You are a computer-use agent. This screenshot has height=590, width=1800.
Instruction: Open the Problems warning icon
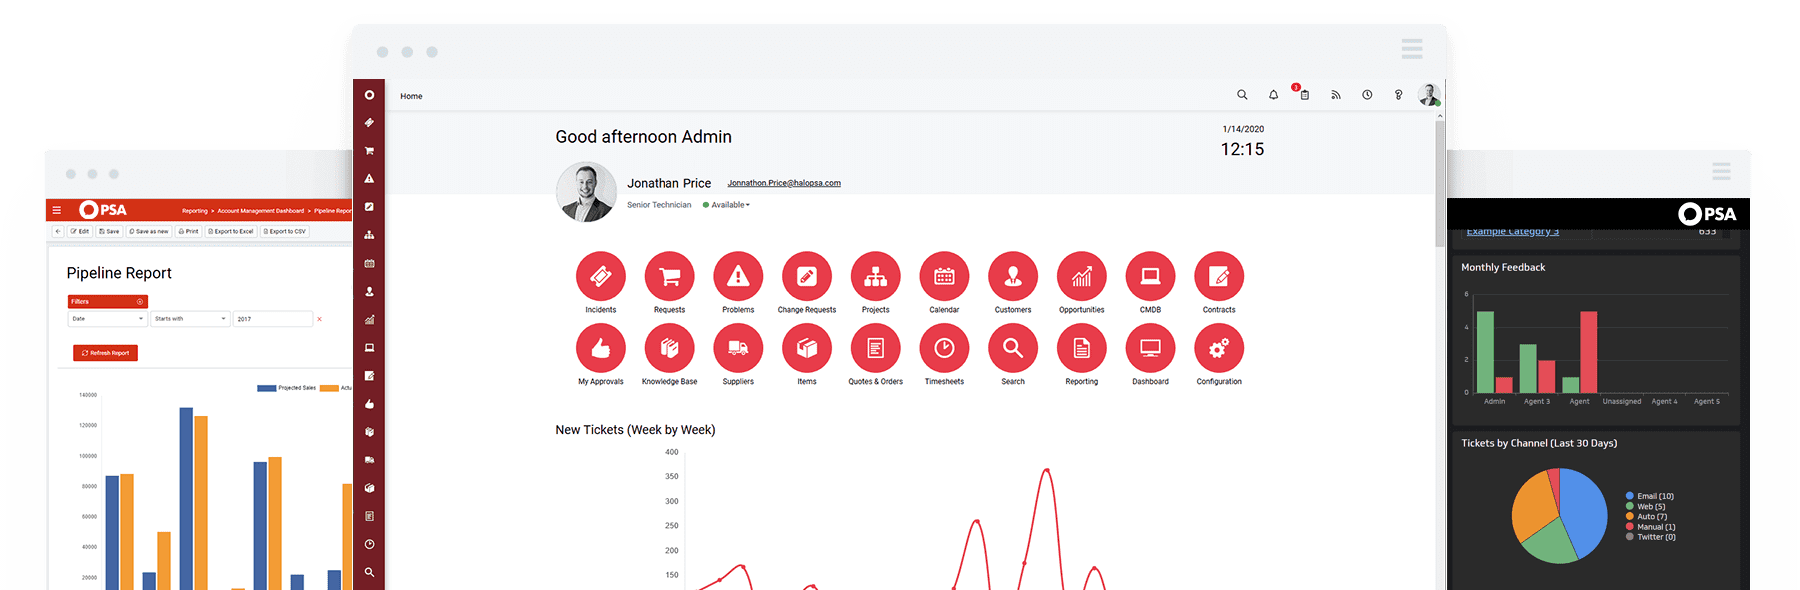point(738,276)
